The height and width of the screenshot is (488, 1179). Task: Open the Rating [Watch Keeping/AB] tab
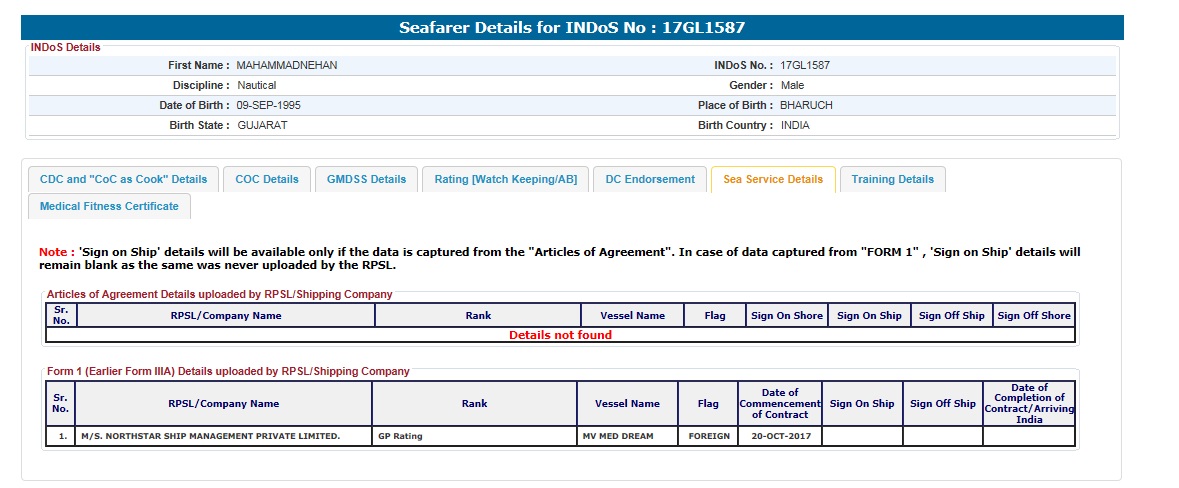click(505, 180)
